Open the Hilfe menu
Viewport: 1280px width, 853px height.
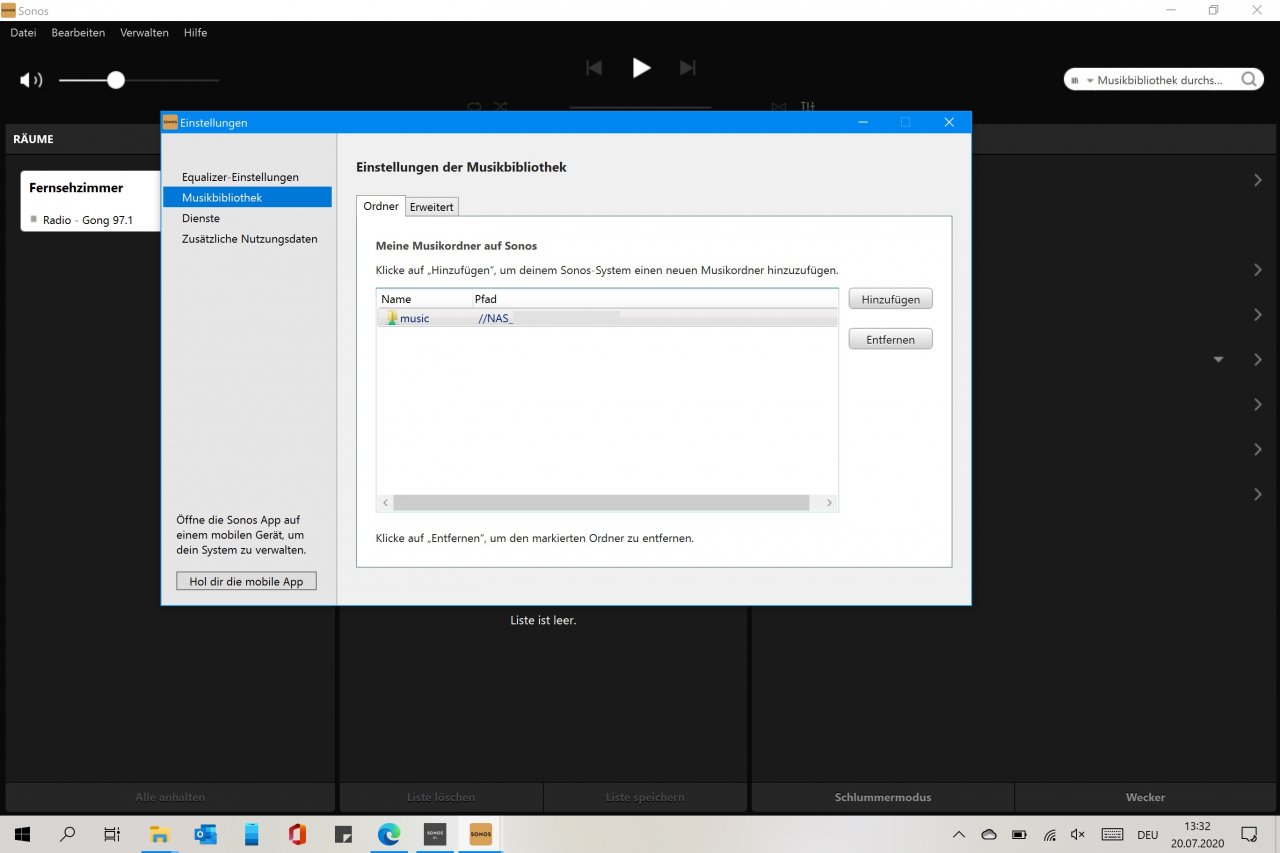pos(195,32)
